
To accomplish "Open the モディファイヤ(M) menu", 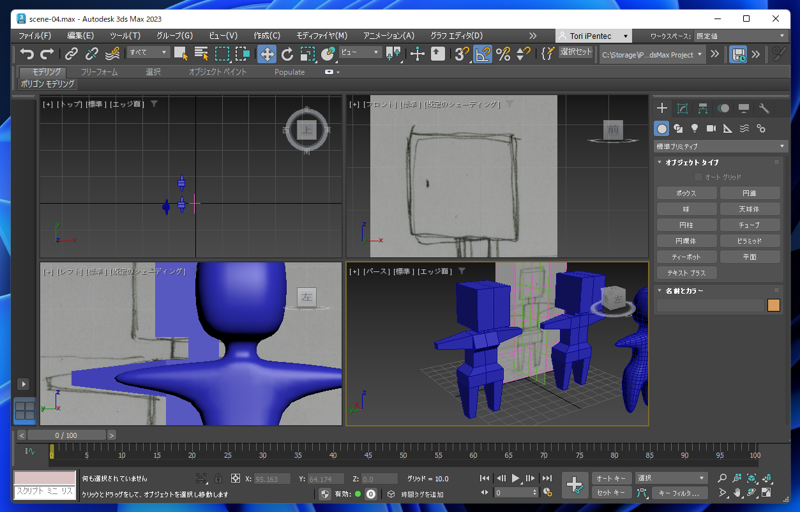I will click(x=321, y=36).
